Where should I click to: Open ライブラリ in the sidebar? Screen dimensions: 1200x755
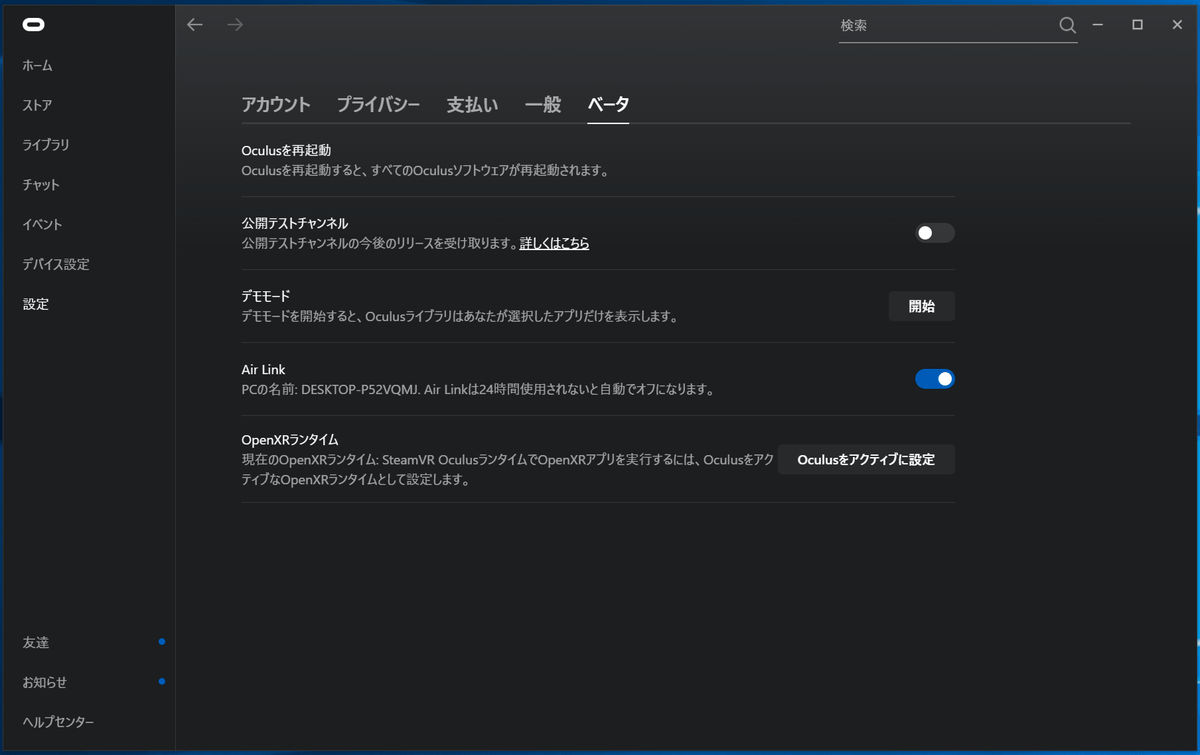click(46, 145)
